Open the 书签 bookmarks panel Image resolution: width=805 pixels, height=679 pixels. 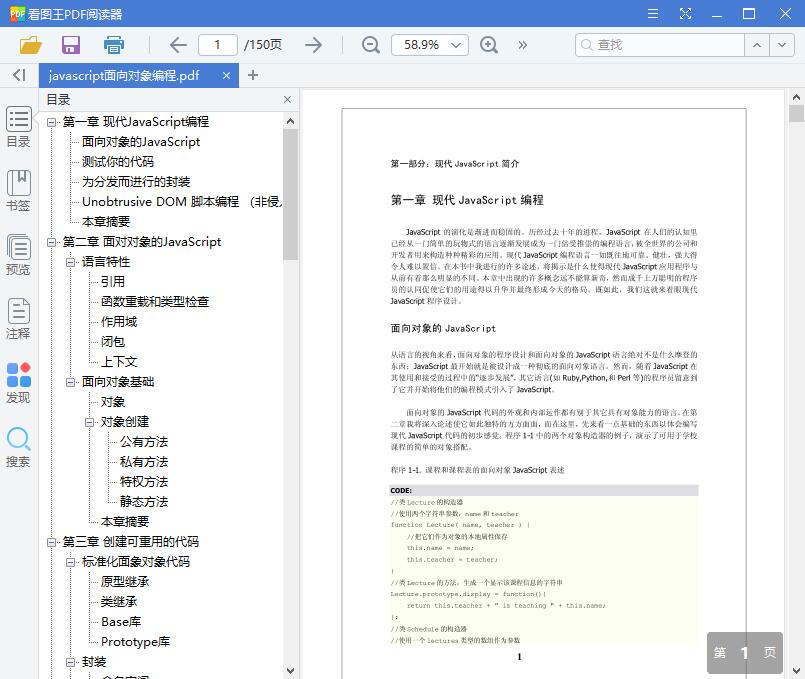click(18, 191)
